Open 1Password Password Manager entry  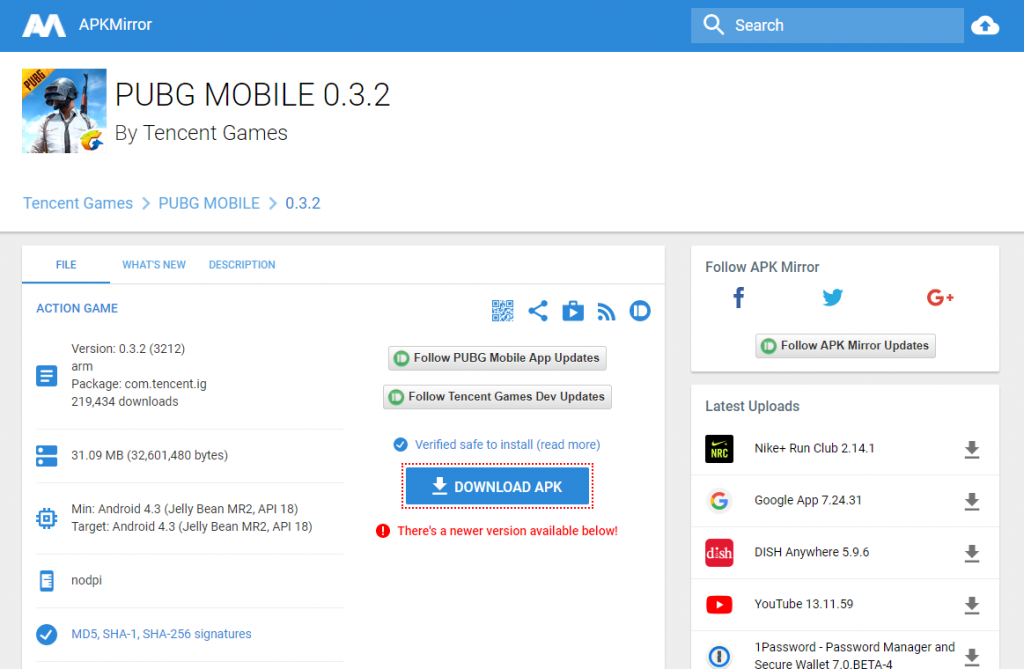point(855,655)
